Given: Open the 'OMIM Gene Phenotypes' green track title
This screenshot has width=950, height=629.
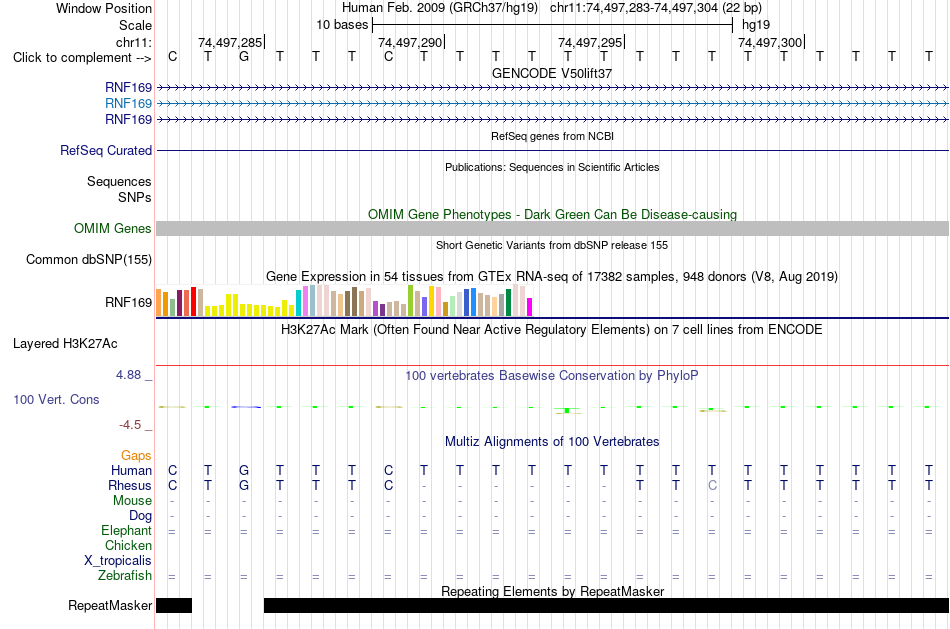Looking at the screenshot, I should tap(553, 215).
